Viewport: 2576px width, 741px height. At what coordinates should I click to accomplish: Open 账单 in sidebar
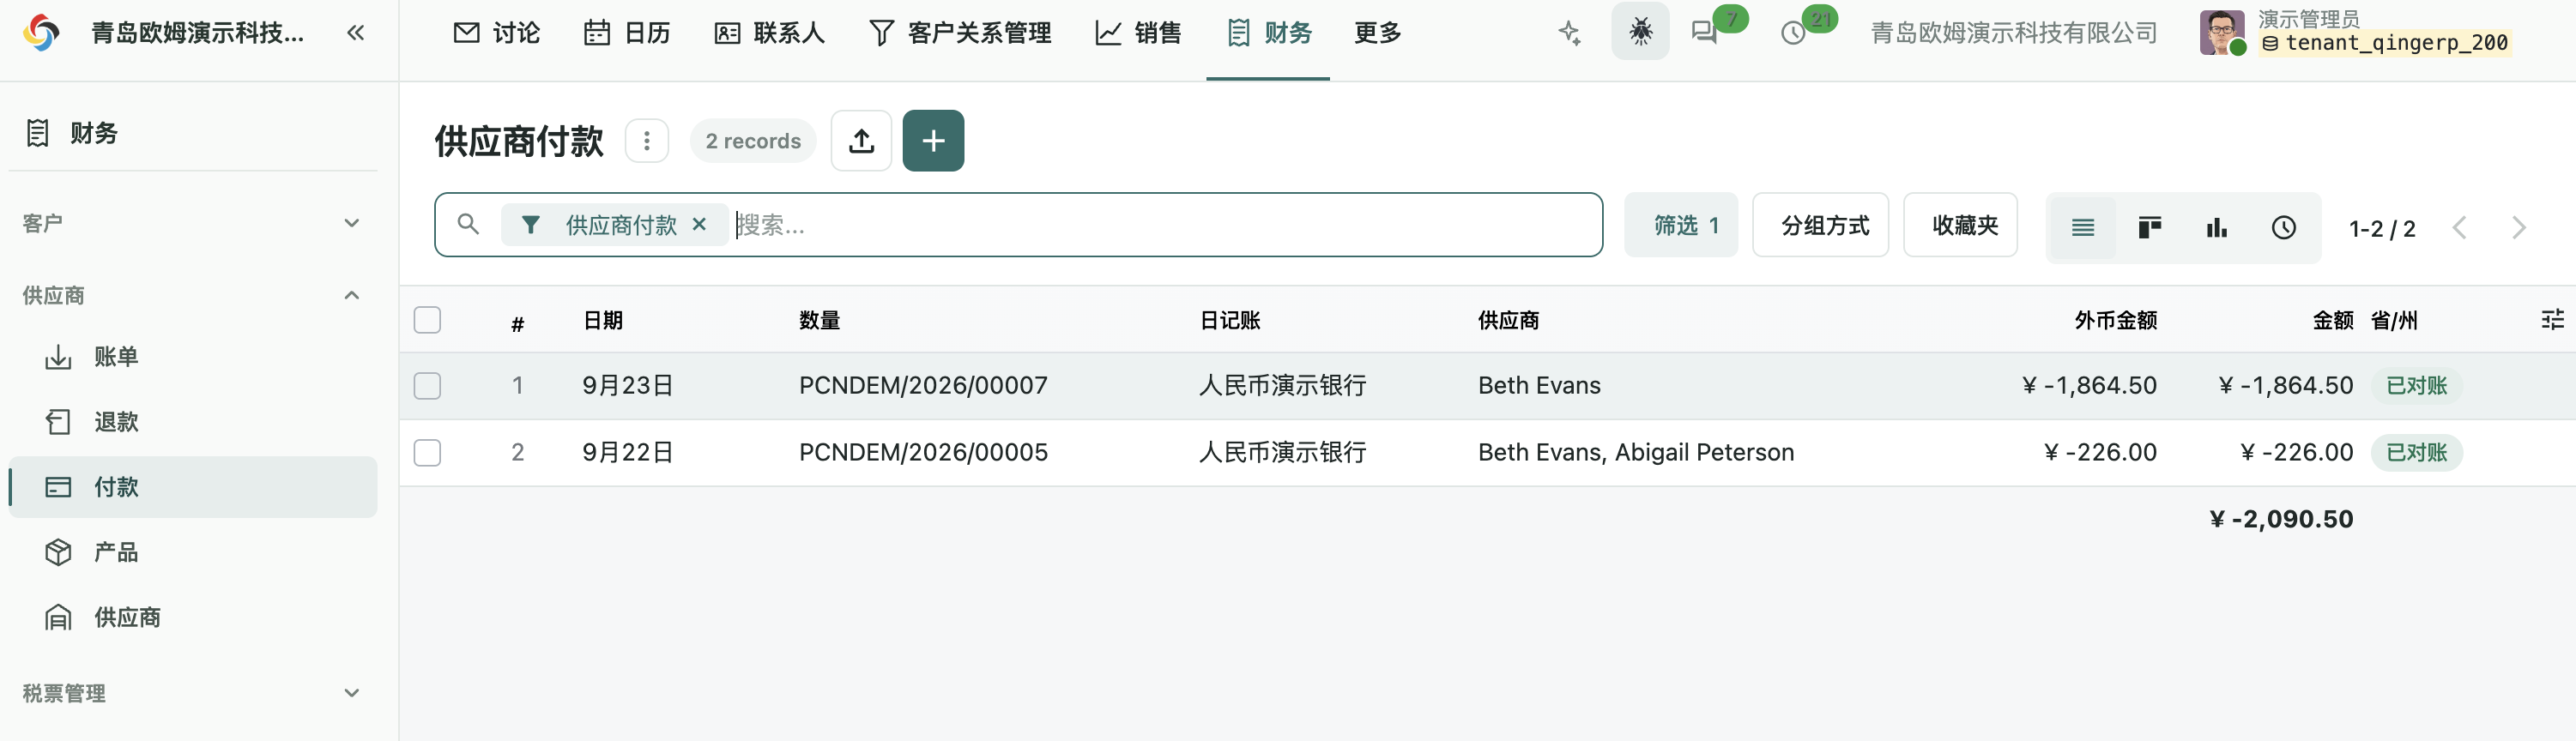tap(193, 357)
